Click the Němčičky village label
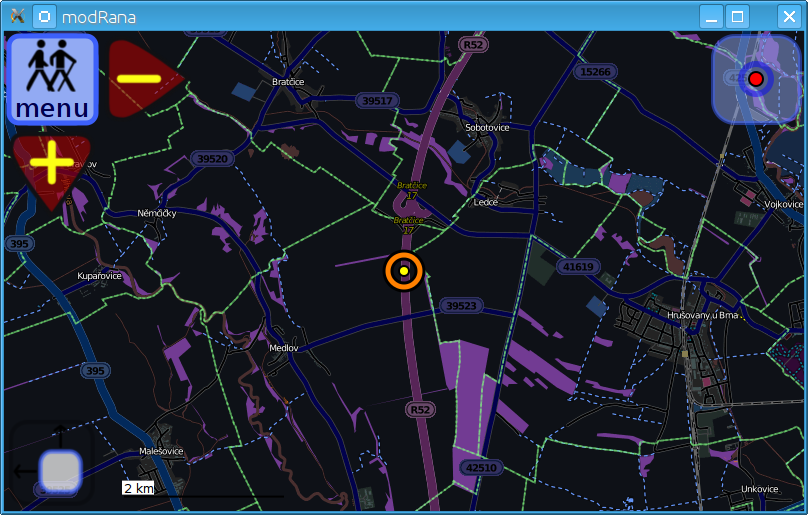 (x=157, y=214)
